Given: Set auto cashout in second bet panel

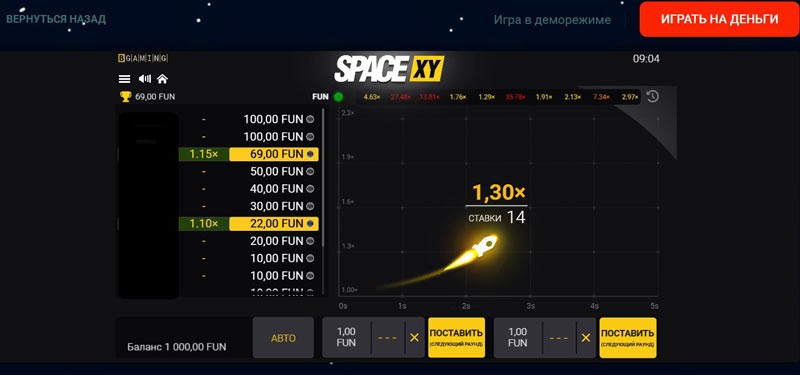Looking at the screenshot, I should tap(559, 337).
